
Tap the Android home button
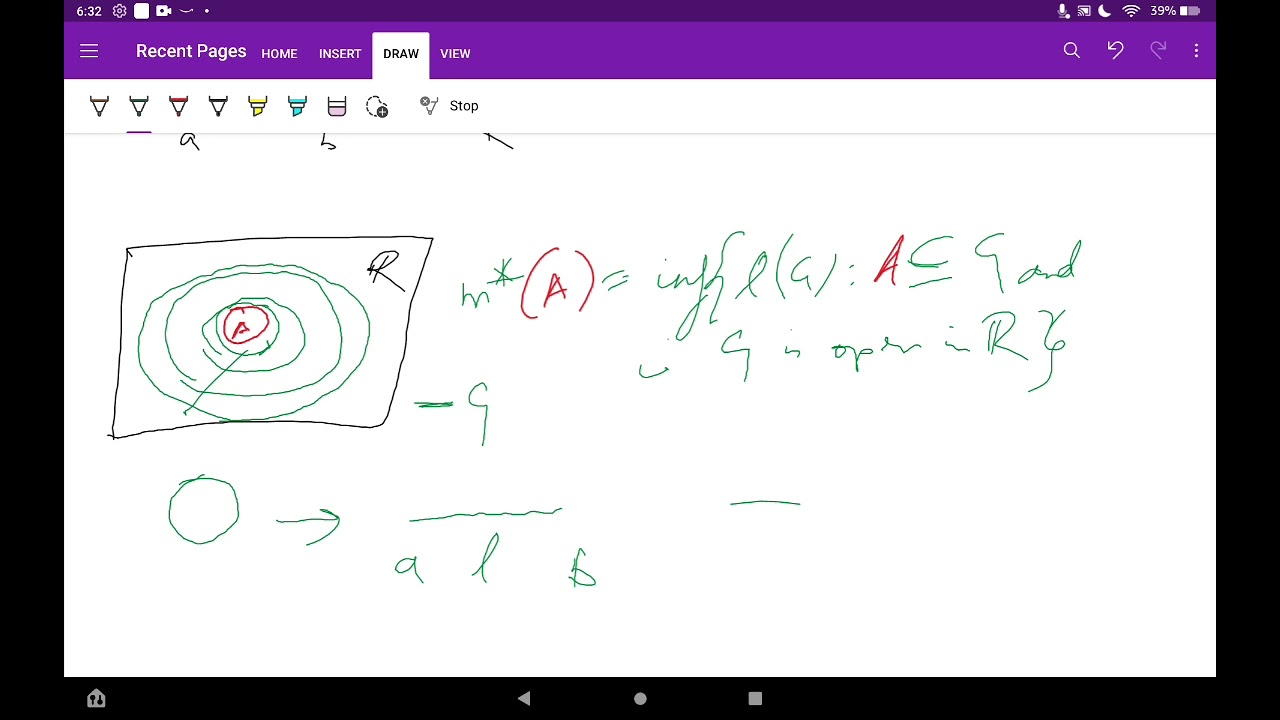click(640, 698)
